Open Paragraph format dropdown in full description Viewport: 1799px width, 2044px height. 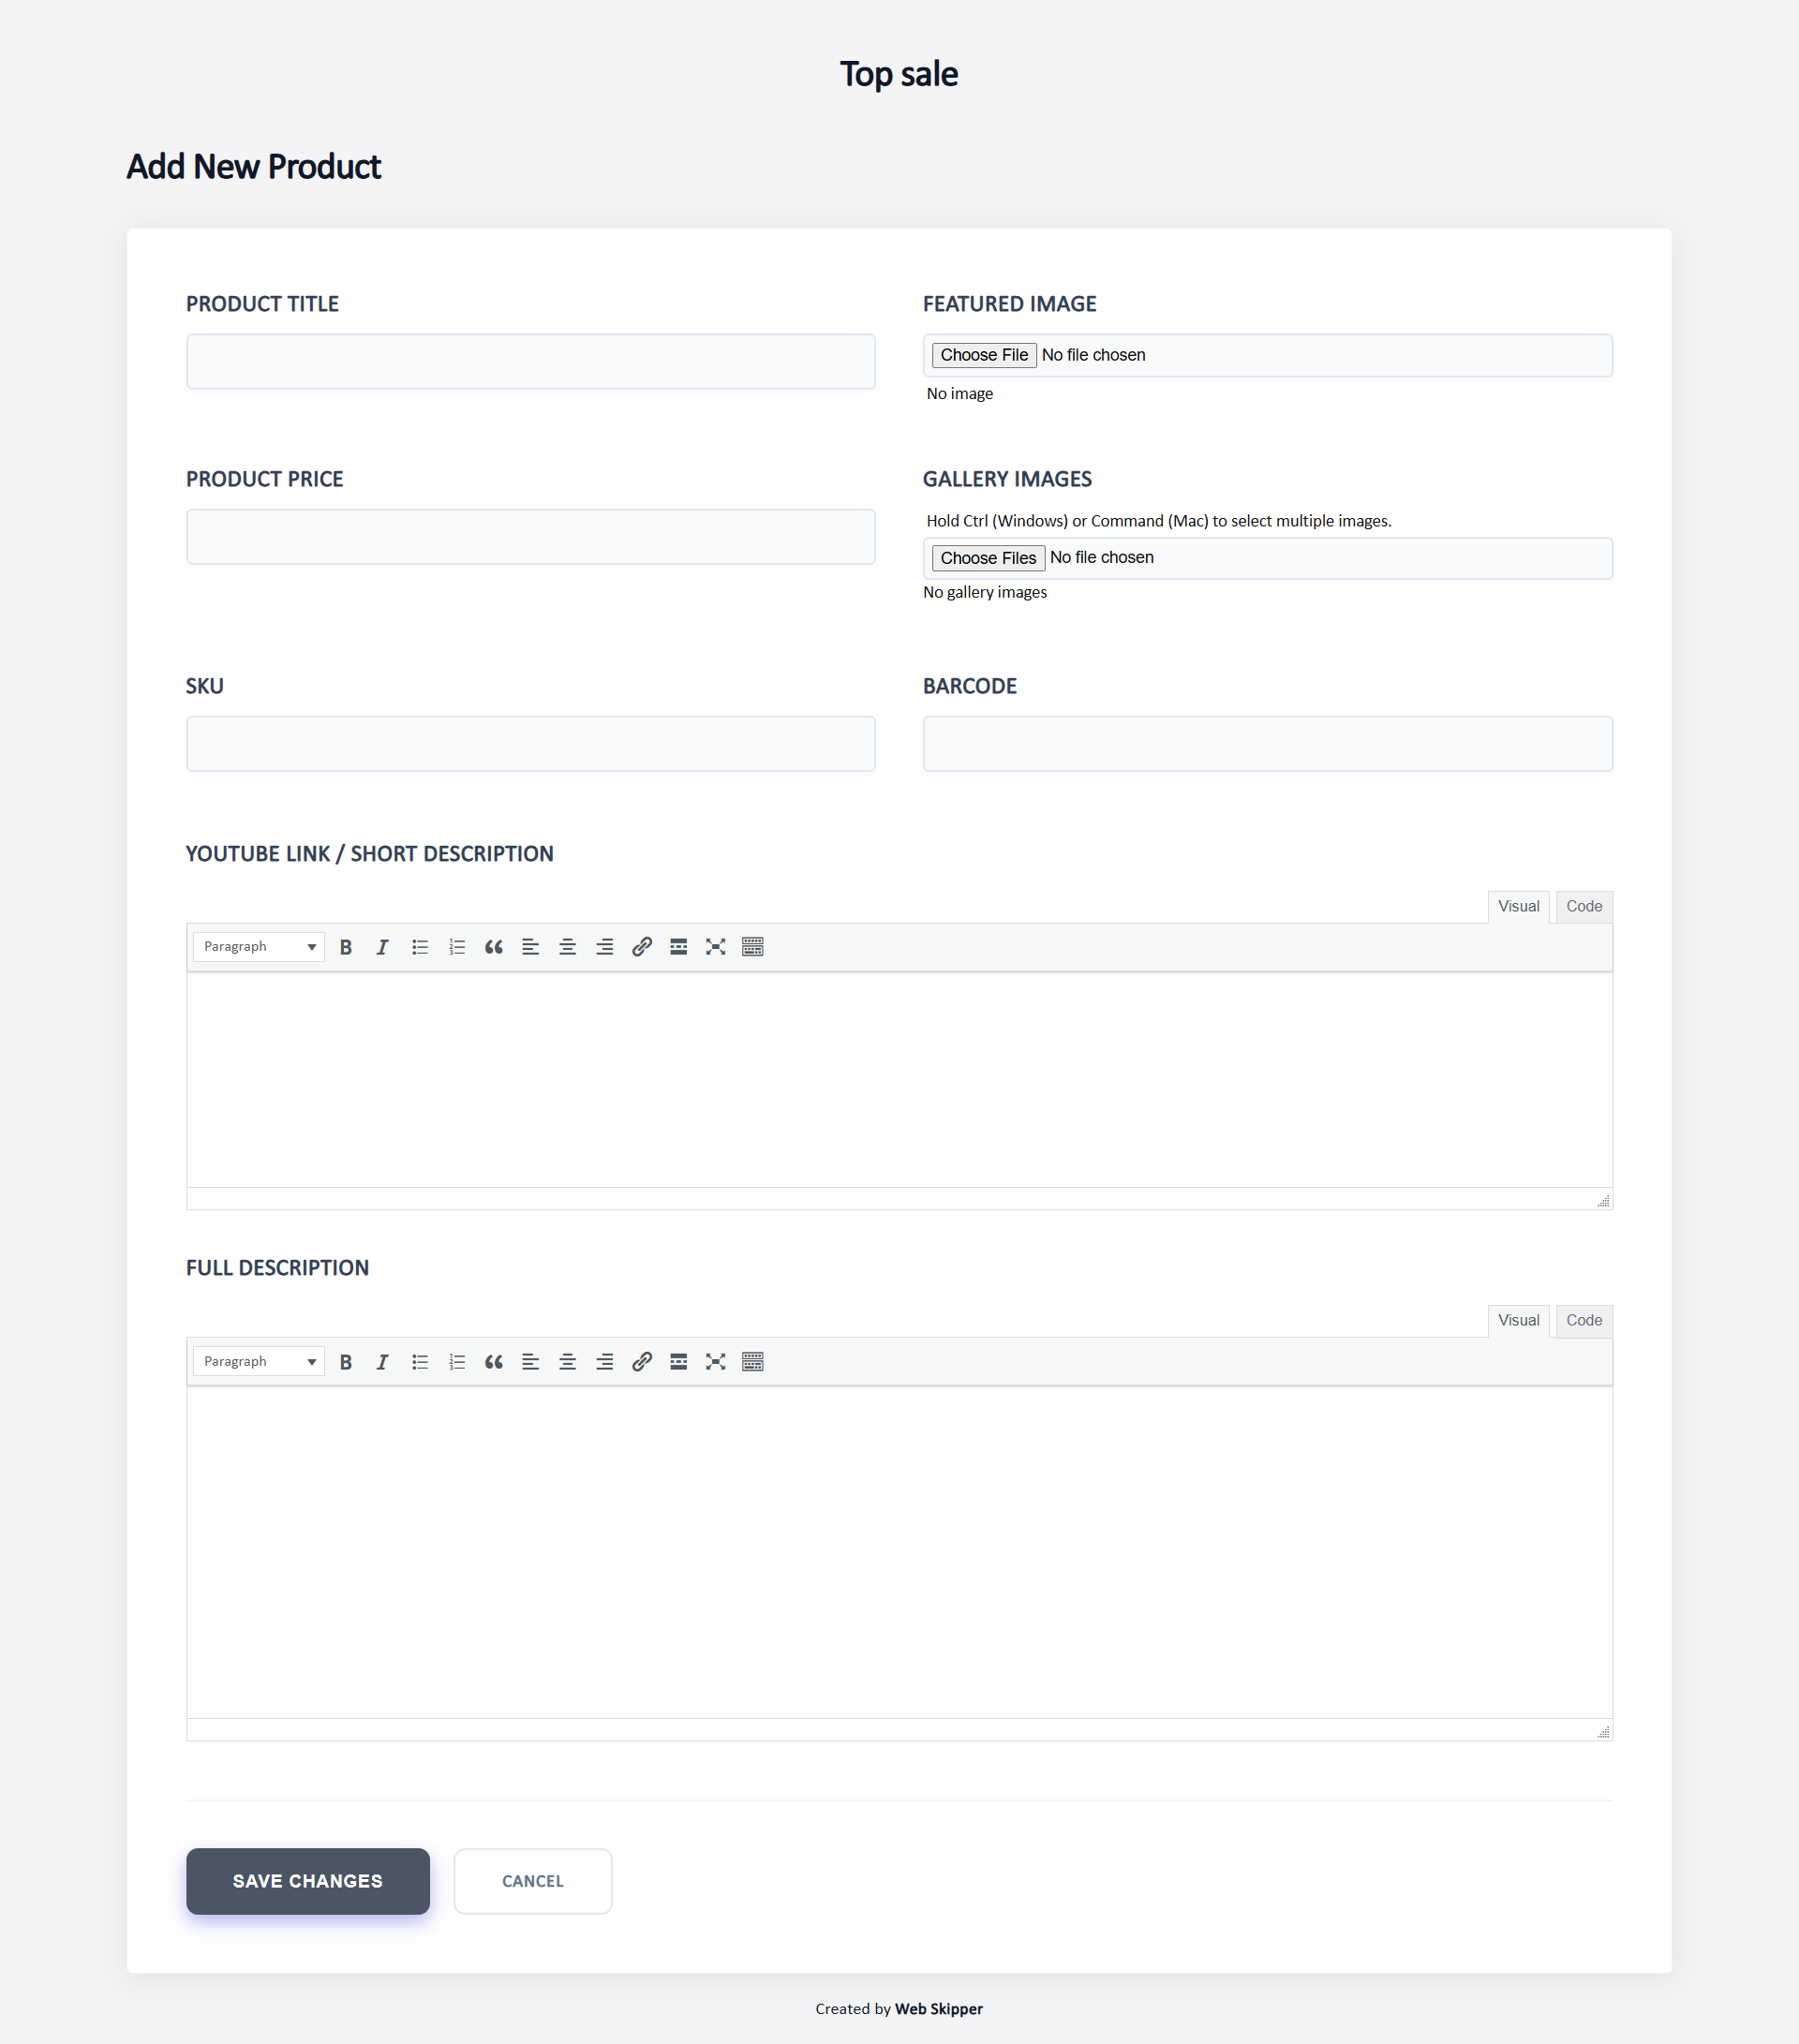point(259,1361)
